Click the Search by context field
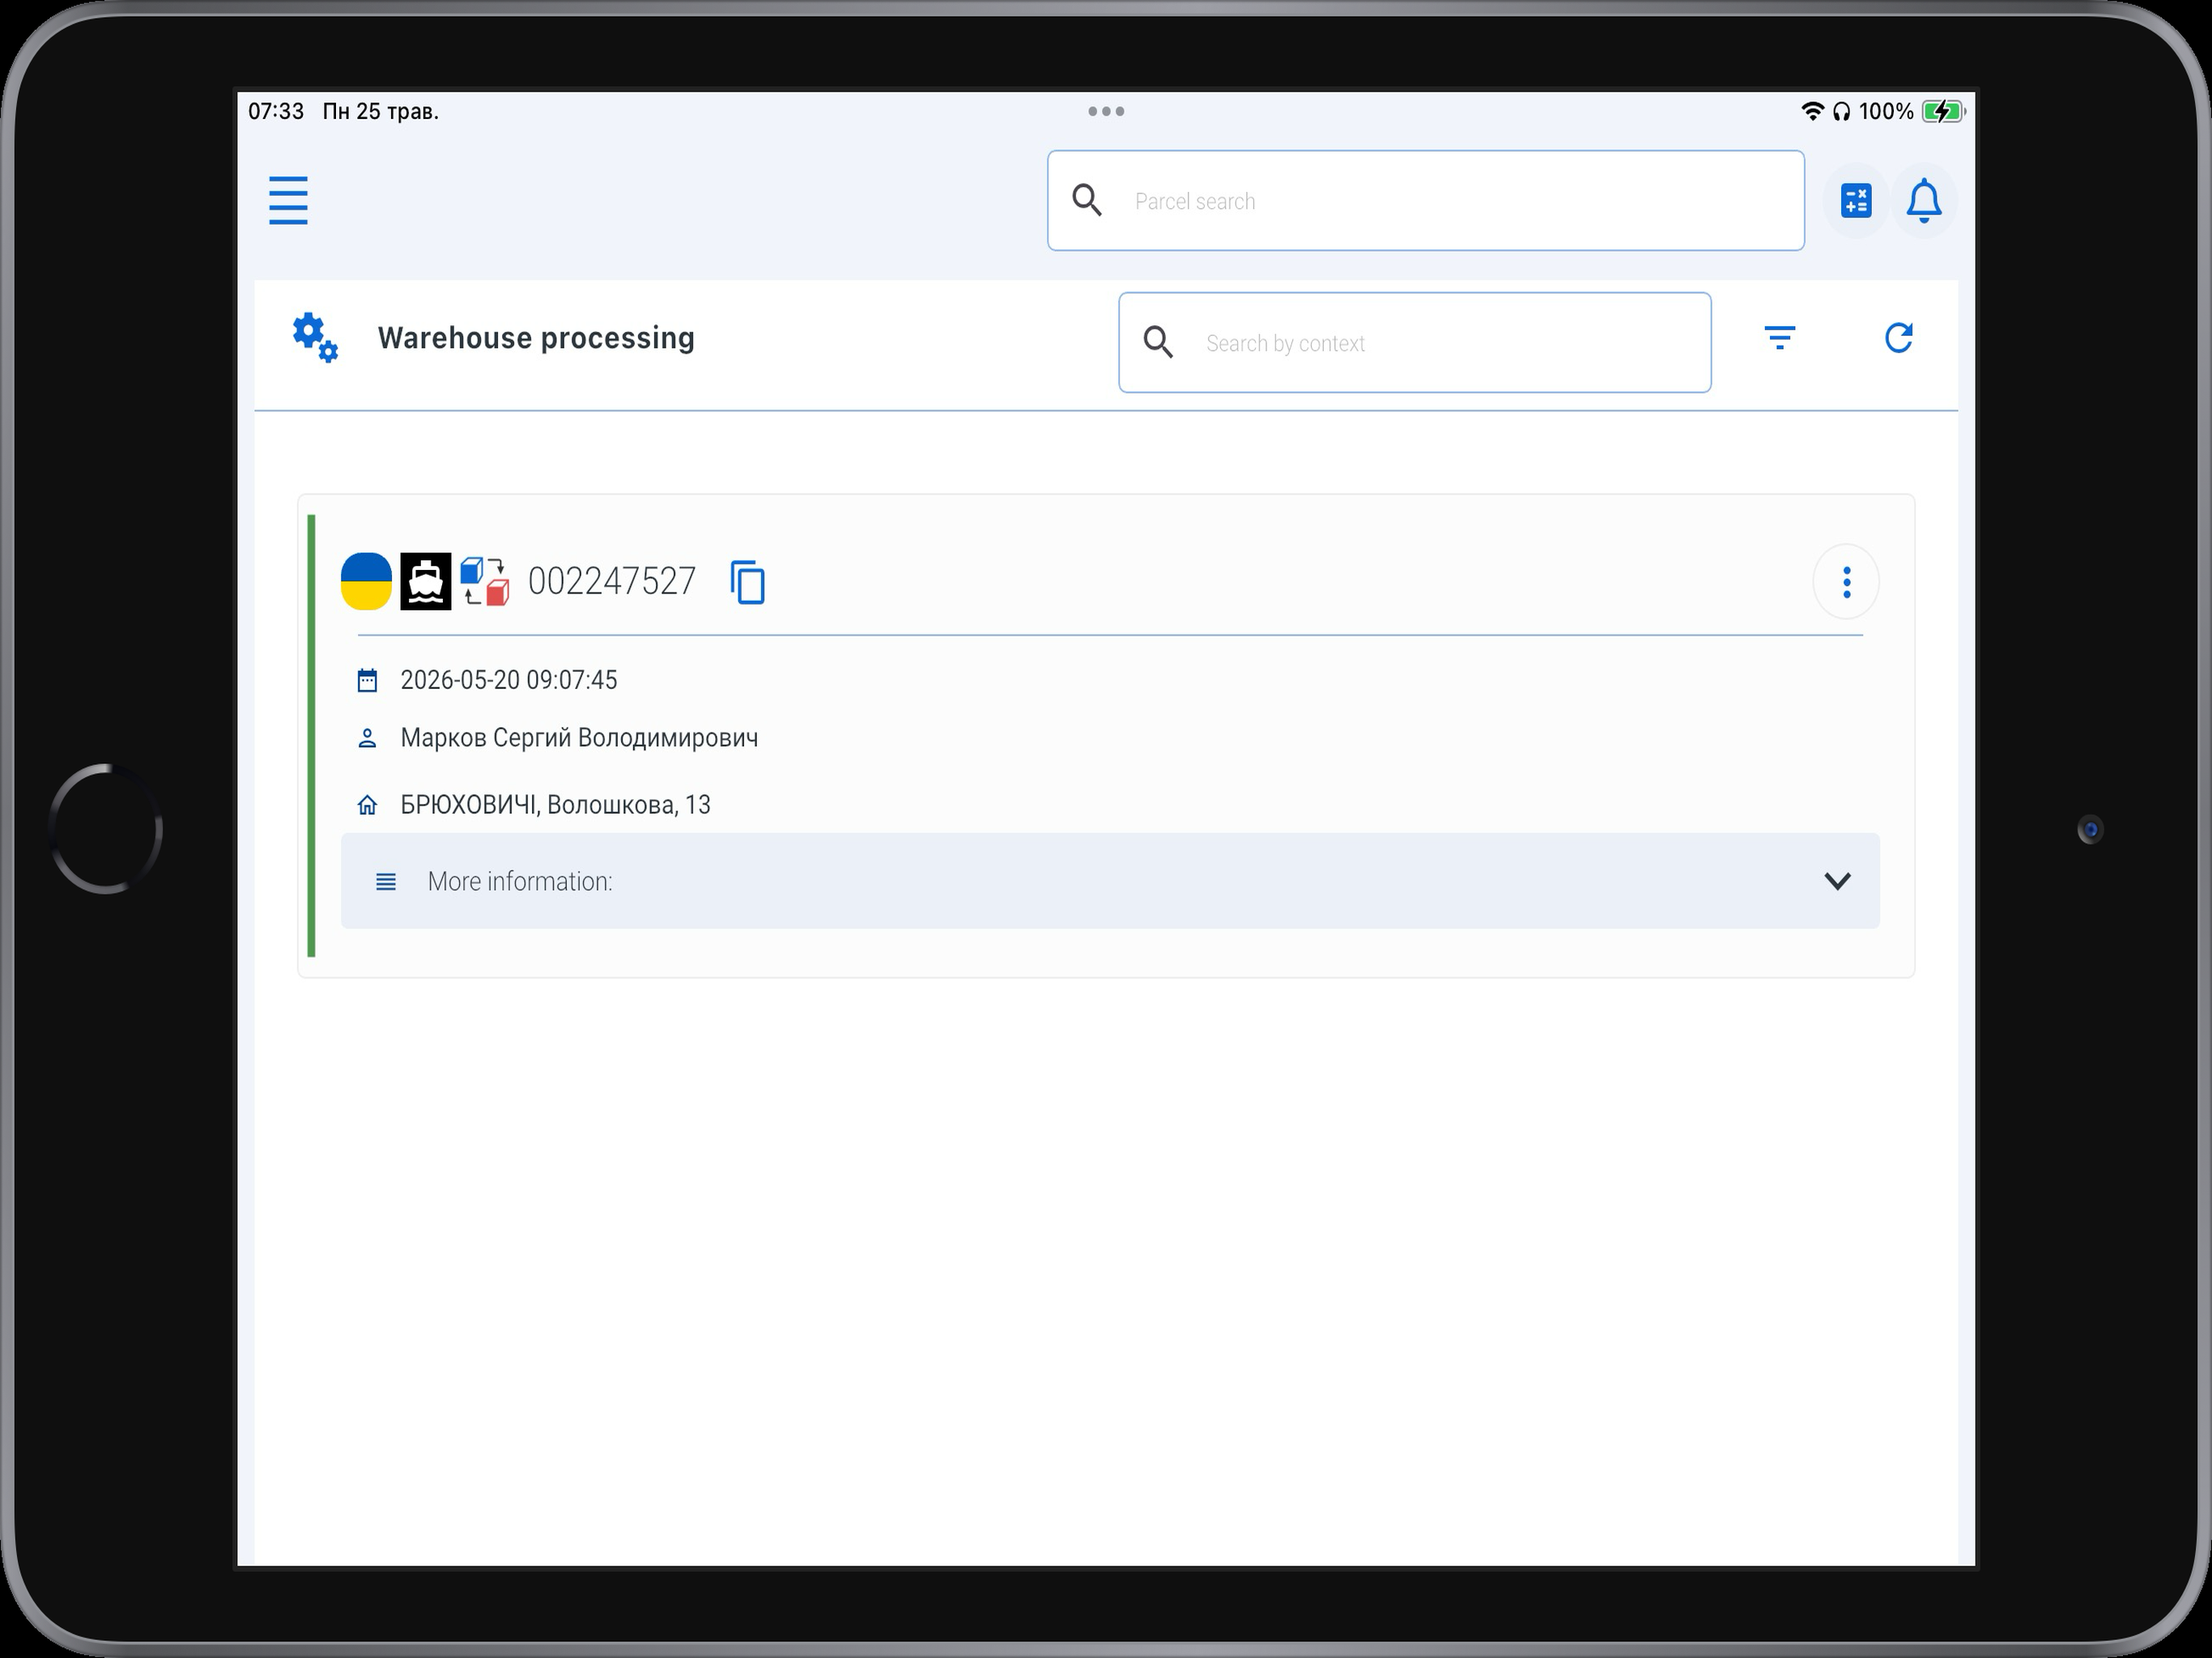Image resolution: width=2212 pixels, height=1658 pixels. tap(1414, 343)
